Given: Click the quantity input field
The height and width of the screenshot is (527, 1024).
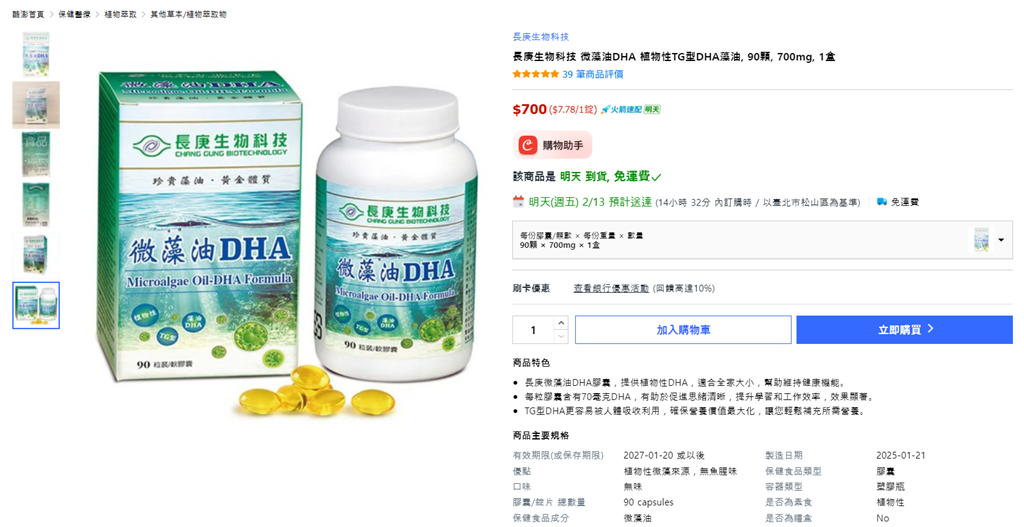Looking at the screenshot, I should click(x=534, y=330).
